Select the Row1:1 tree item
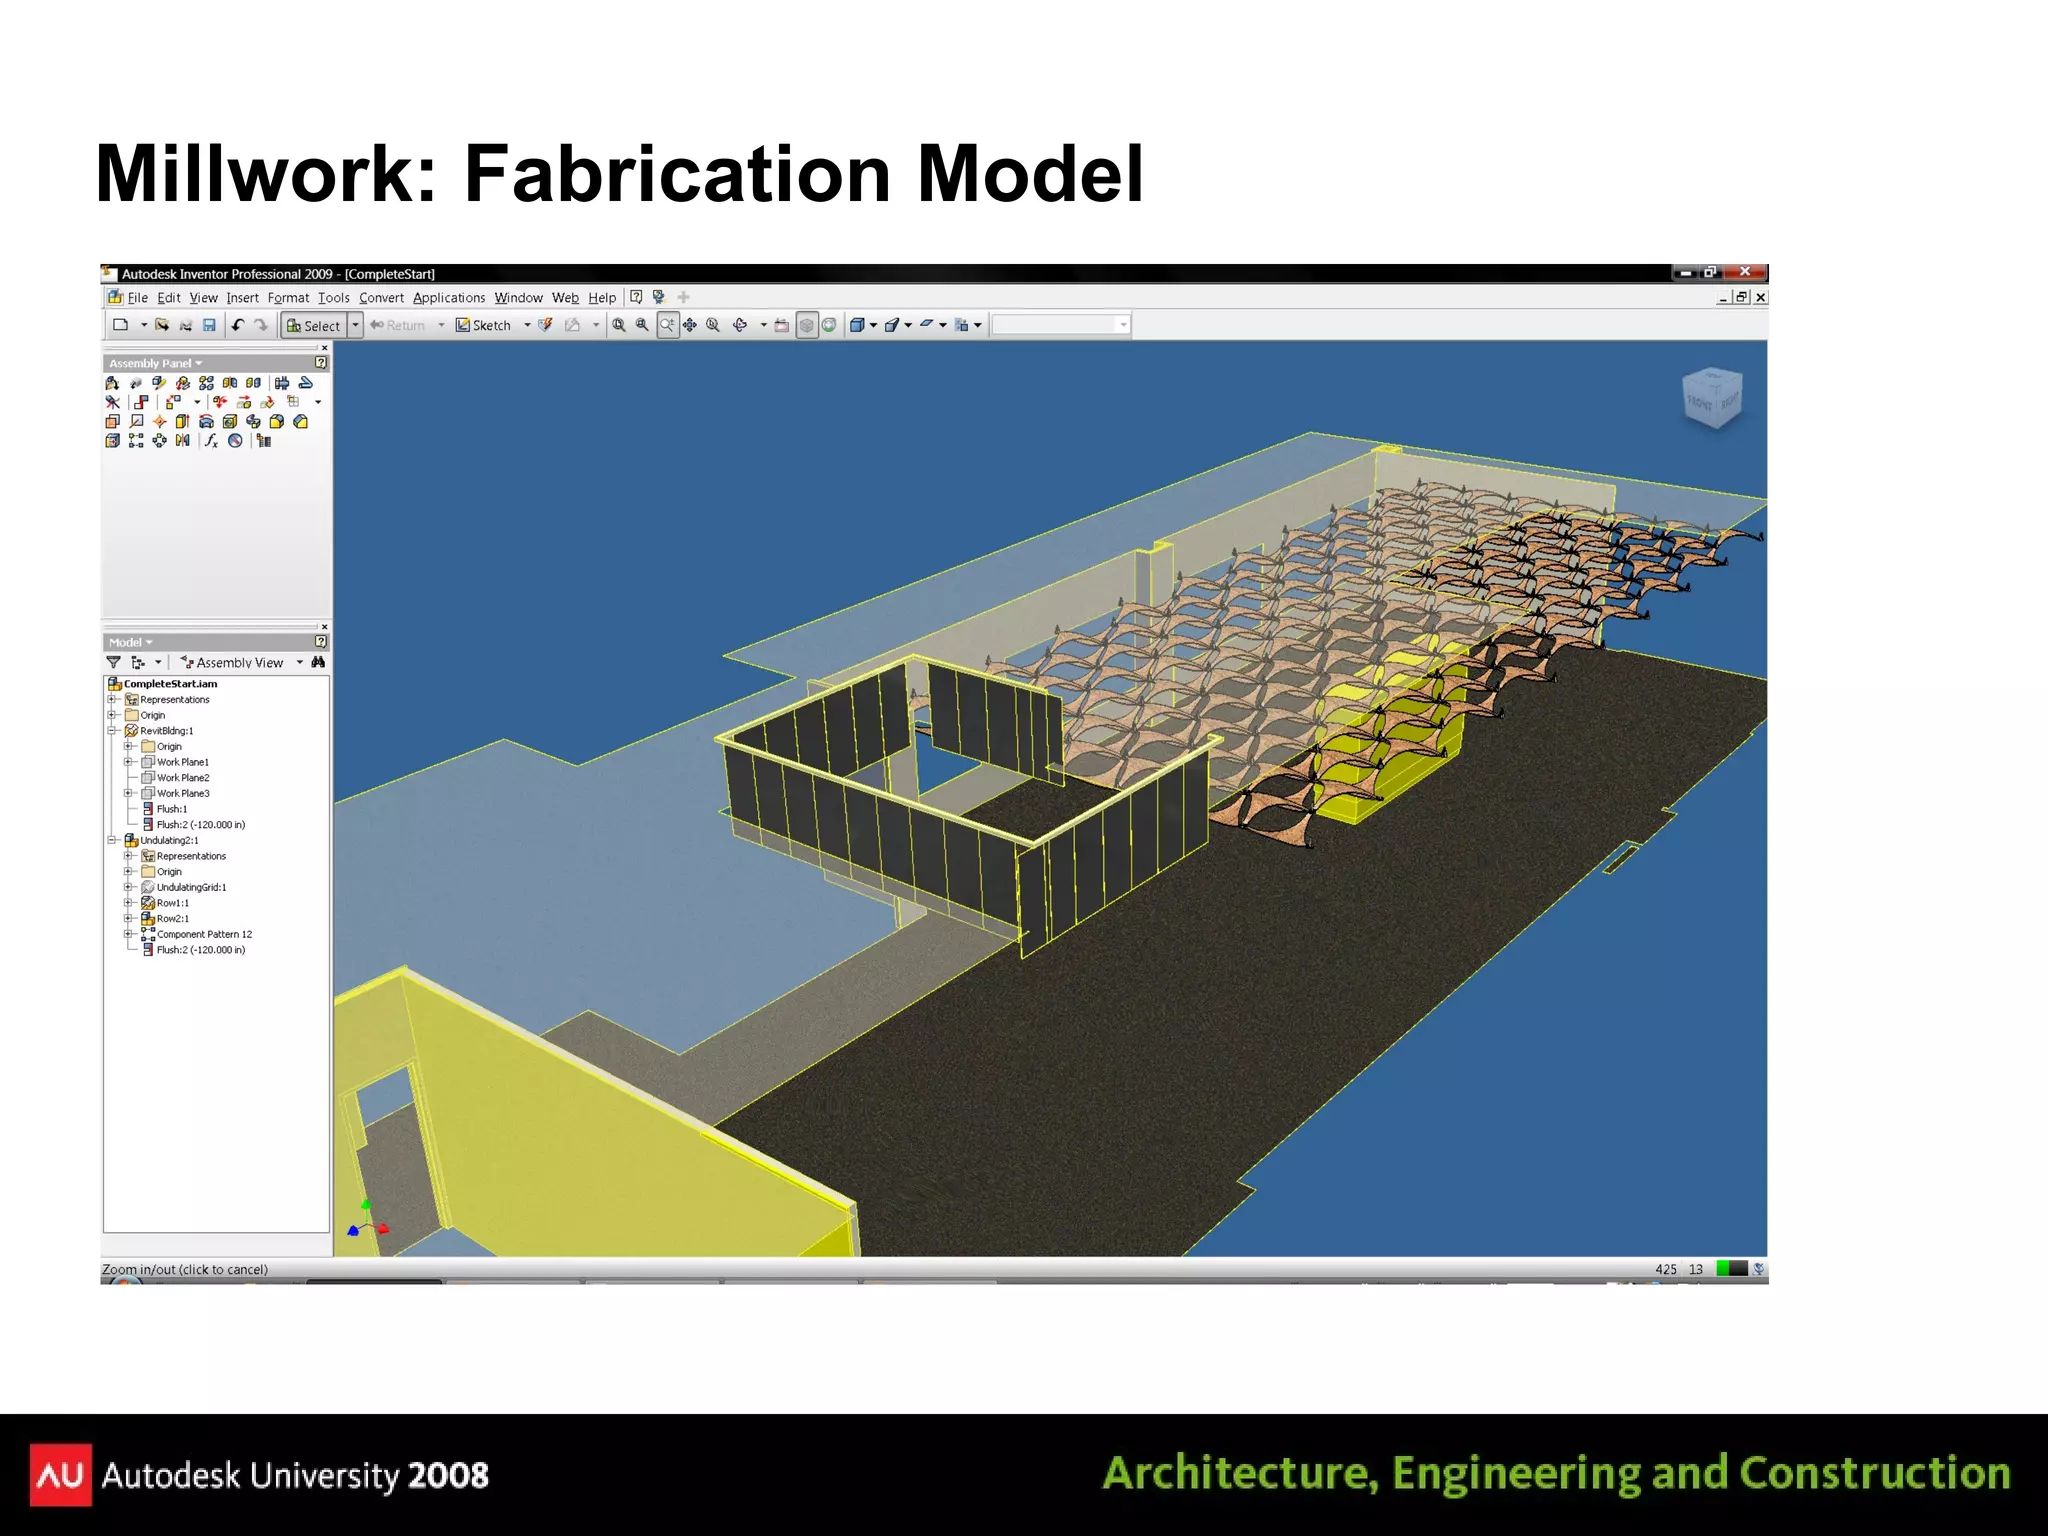 (x=165, y=903)
